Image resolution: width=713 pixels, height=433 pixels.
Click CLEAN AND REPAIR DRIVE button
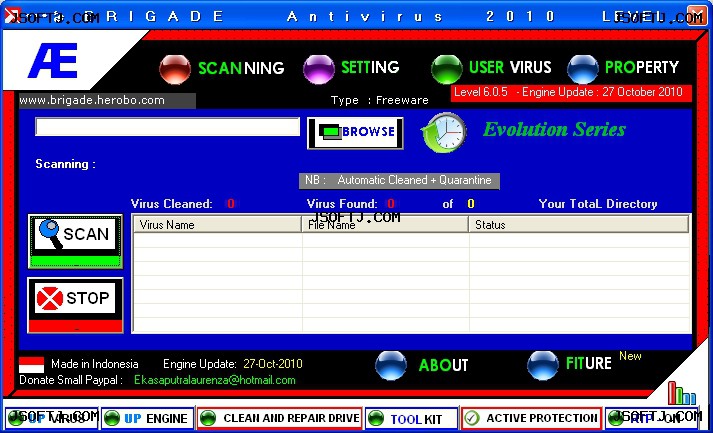click(280, 418)
